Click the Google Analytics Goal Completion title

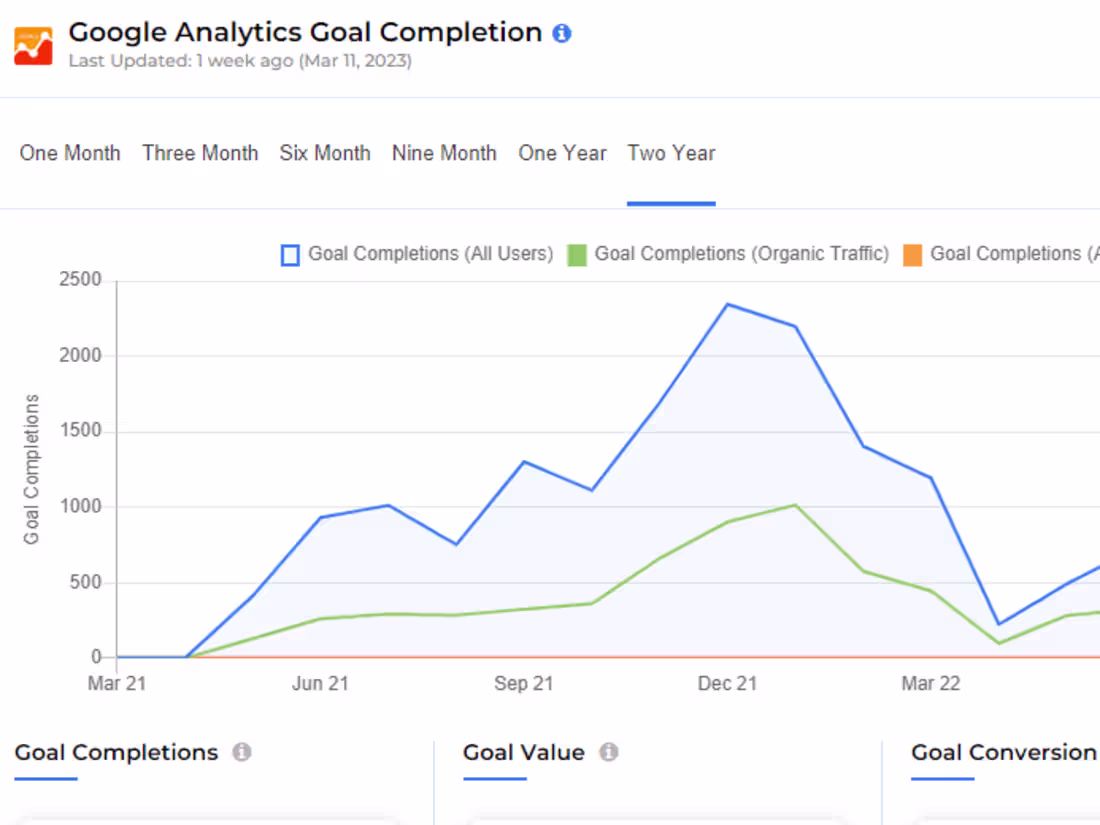(305, 32)
